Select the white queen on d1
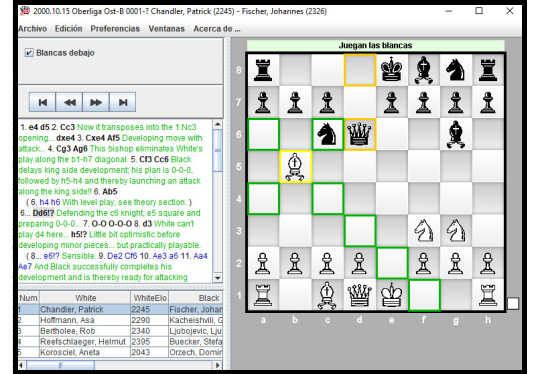This screenshot has height=374, width=540. 360,295
